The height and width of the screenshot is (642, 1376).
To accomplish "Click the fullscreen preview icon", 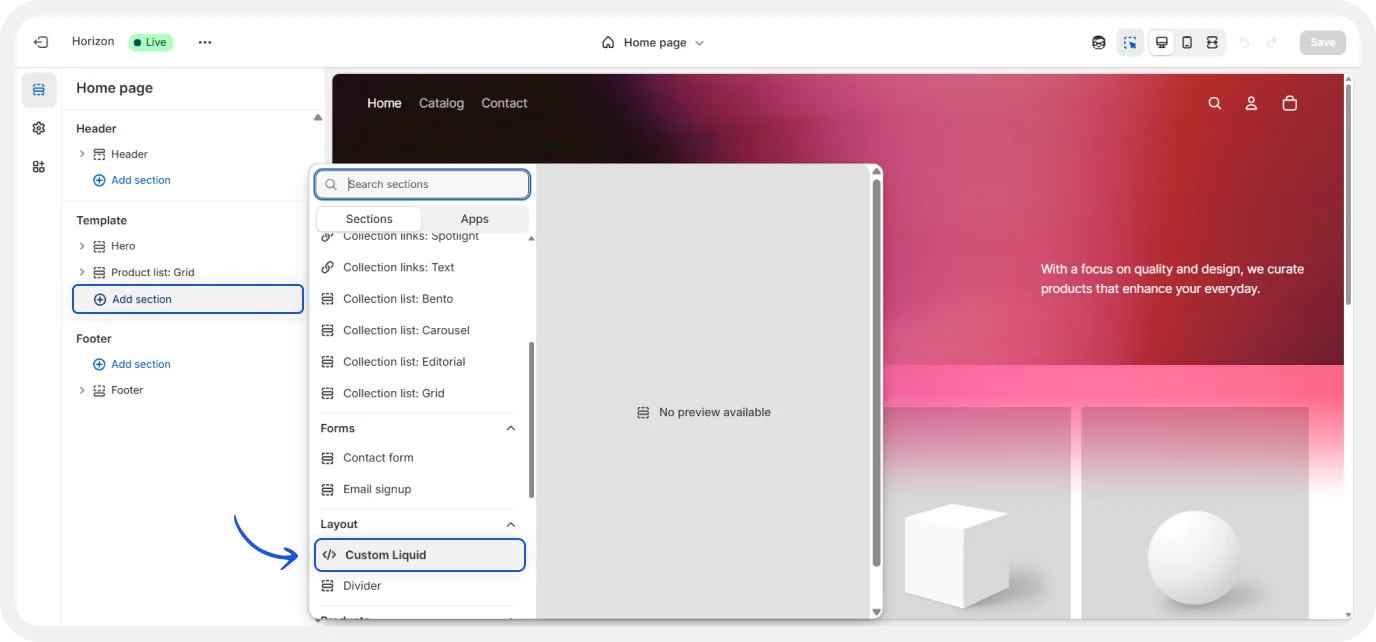I will pos(1212,42).
